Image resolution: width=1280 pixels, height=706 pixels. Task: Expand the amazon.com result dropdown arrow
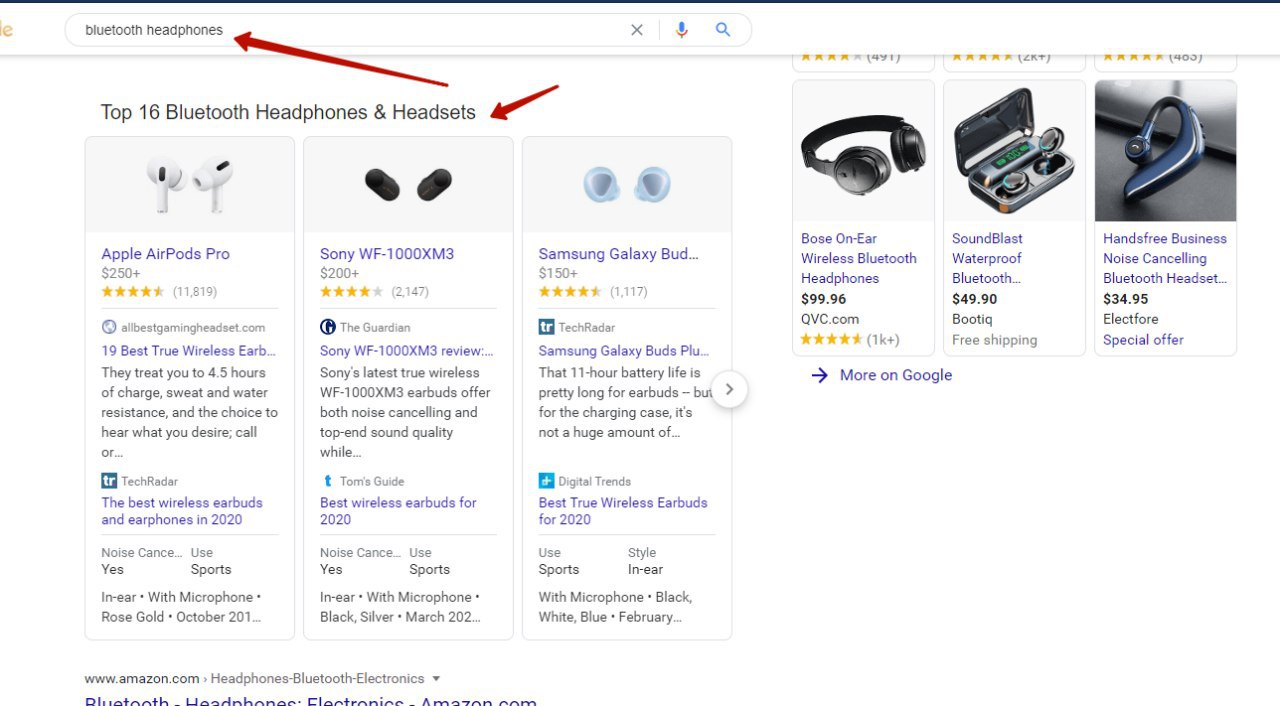pyautogui.click(x=436, y=678)
